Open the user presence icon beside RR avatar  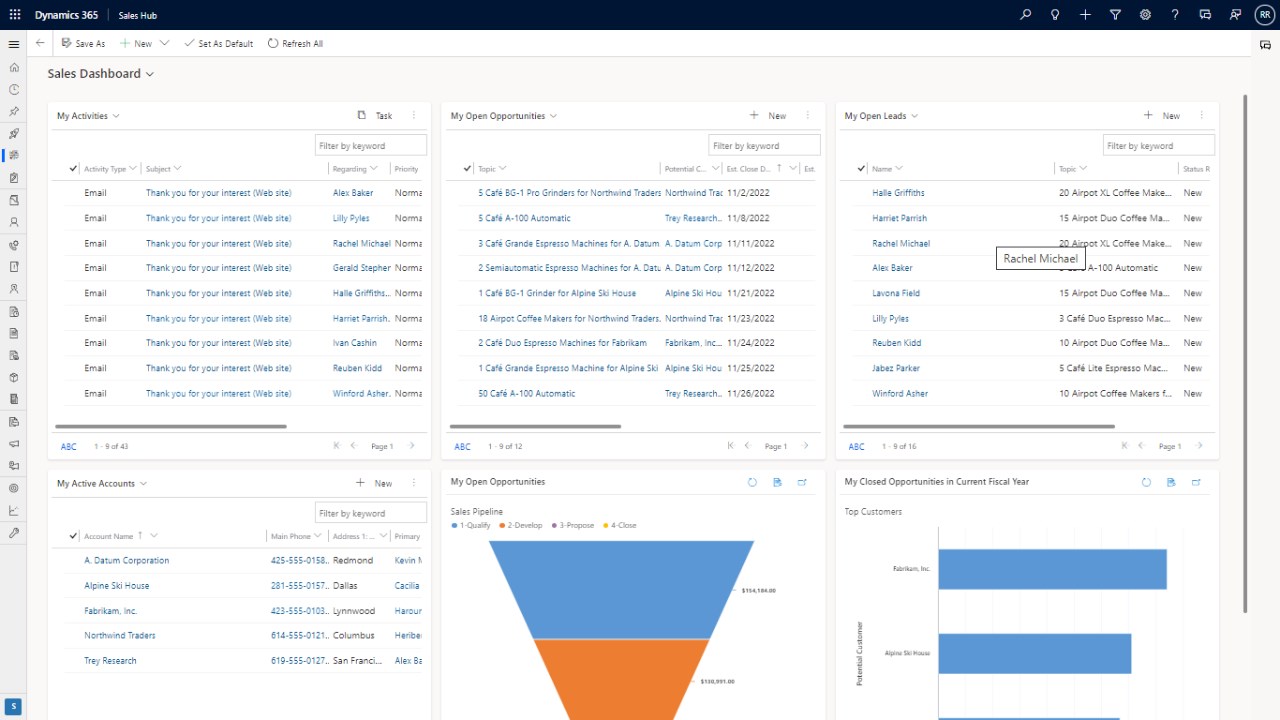click(x=1235, y=15)
